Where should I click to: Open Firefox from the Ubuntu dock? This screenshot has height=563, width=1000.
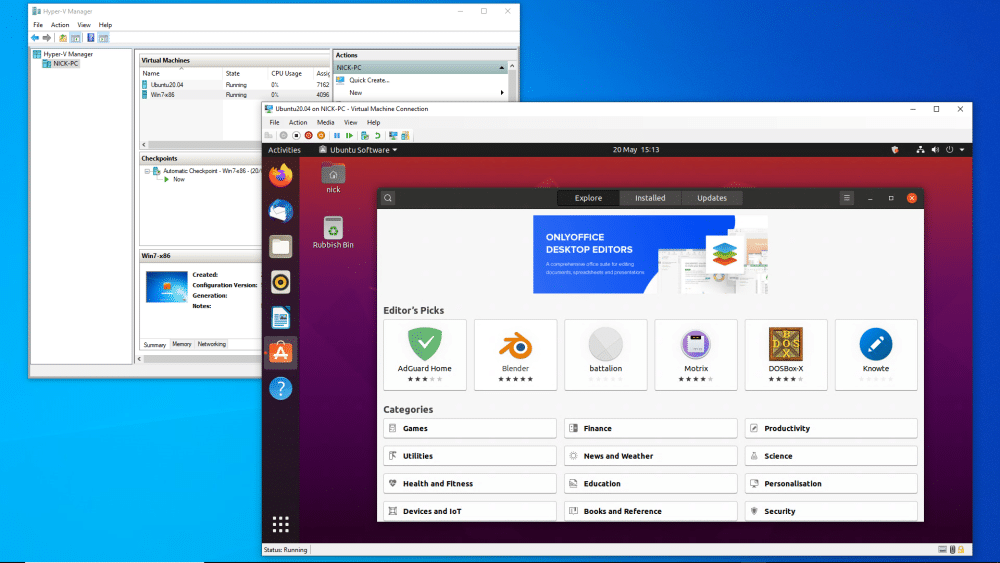pos(281,175)
